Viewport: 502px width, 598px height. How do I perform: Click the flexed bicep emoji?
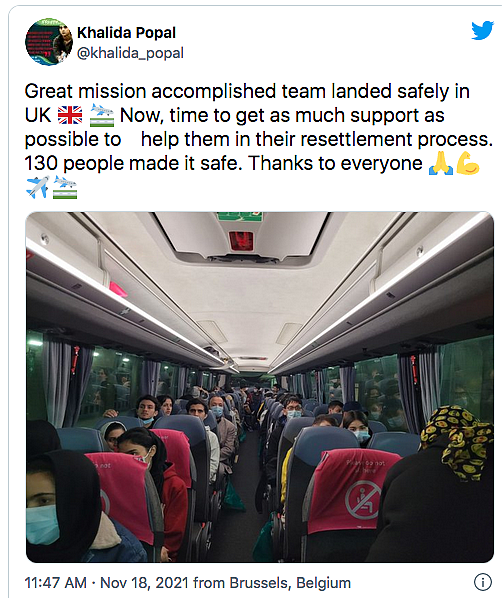pyautogui.click(x=468, y=163)
